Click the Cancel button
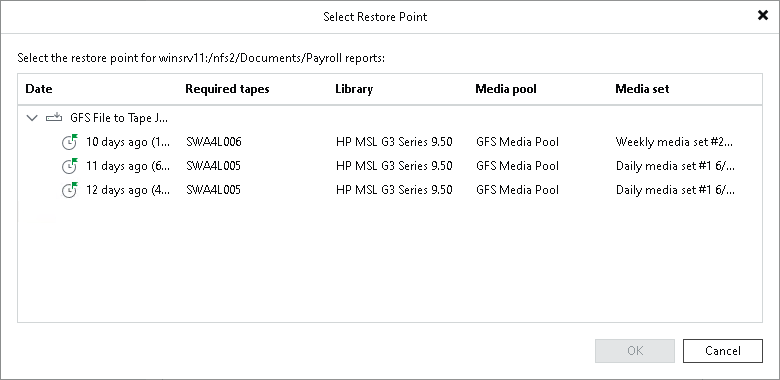 click(723, 351)
